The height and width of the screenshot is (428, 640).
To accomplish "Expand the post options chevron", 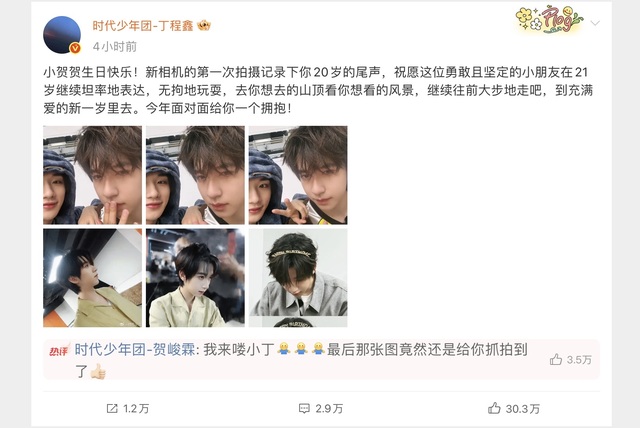I will 595,23.
